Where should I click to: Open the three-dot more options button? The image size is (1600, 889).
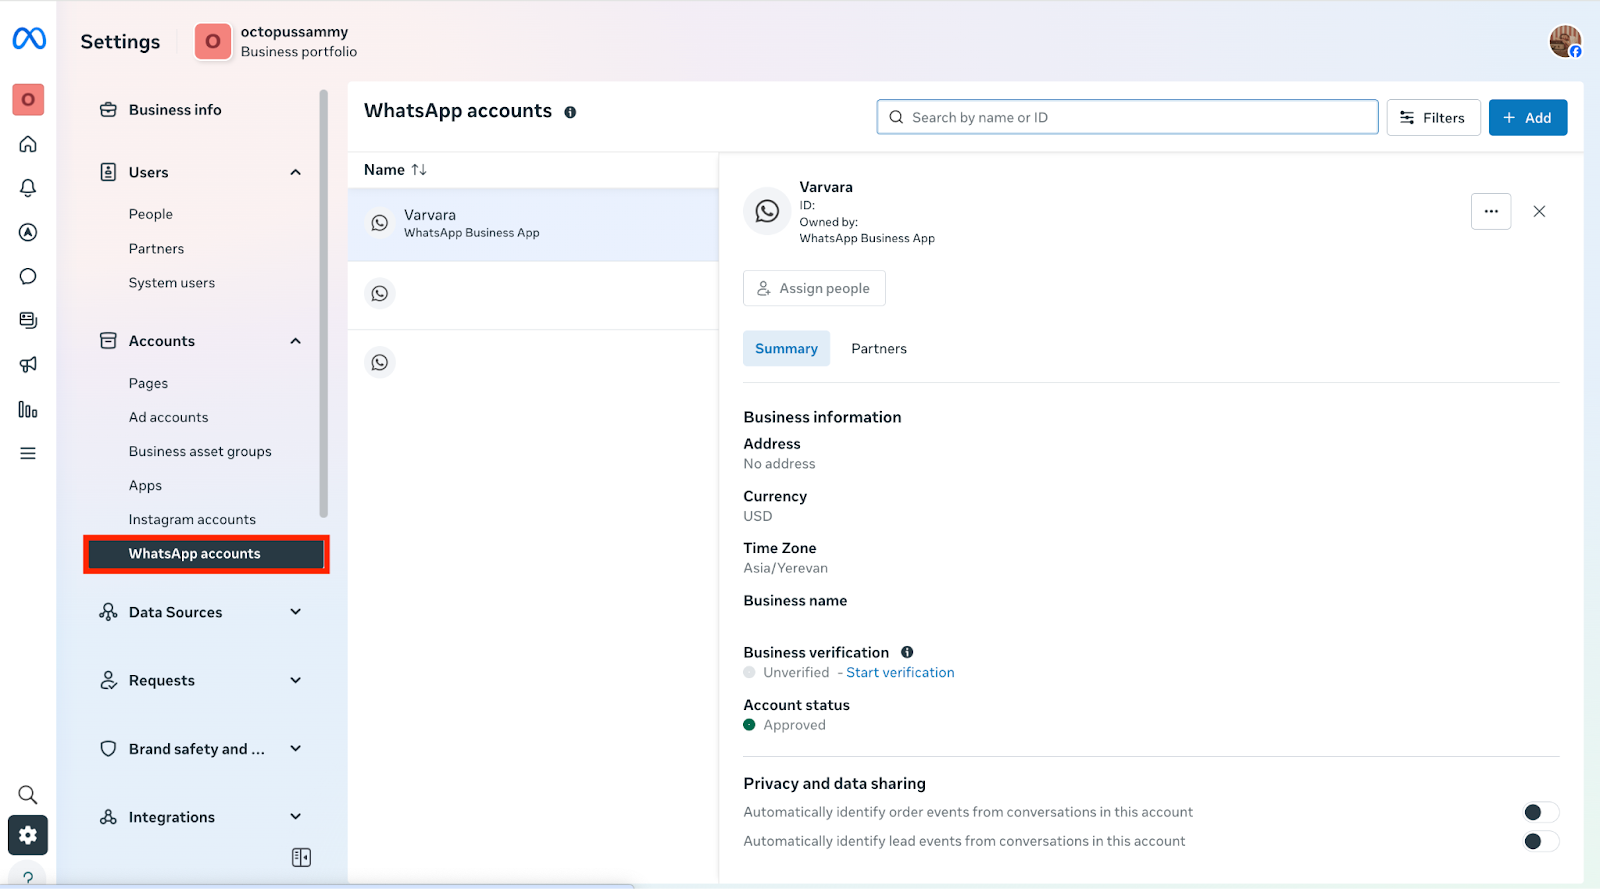[x=1490, y=211]
